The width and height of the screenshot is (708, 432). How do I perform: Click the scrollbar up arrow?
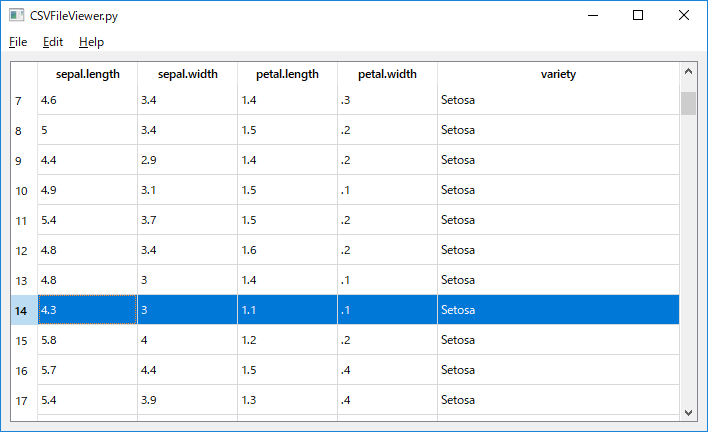pos(688,71)
